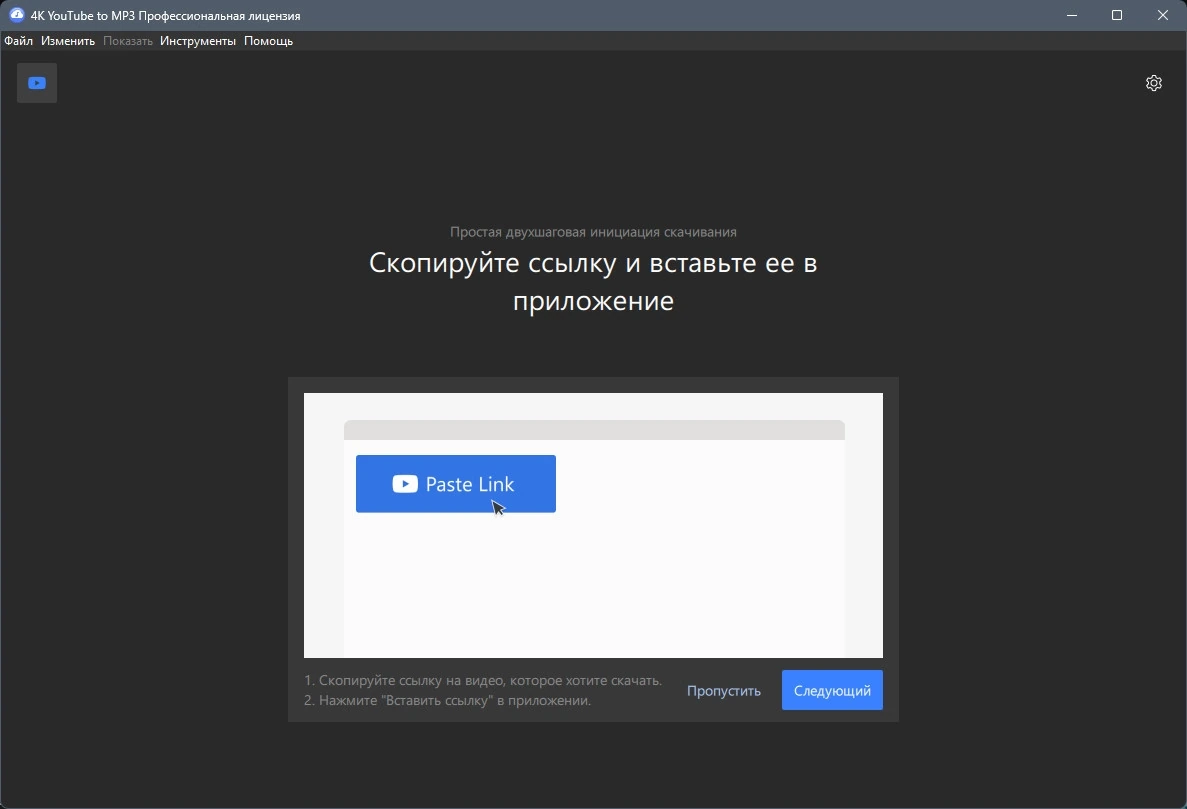The image size is (1187, 809).
Task: Click the heading 'Скопируйте ссылку и вставьте ее в приложение'
Action: [x=594, y=282]
